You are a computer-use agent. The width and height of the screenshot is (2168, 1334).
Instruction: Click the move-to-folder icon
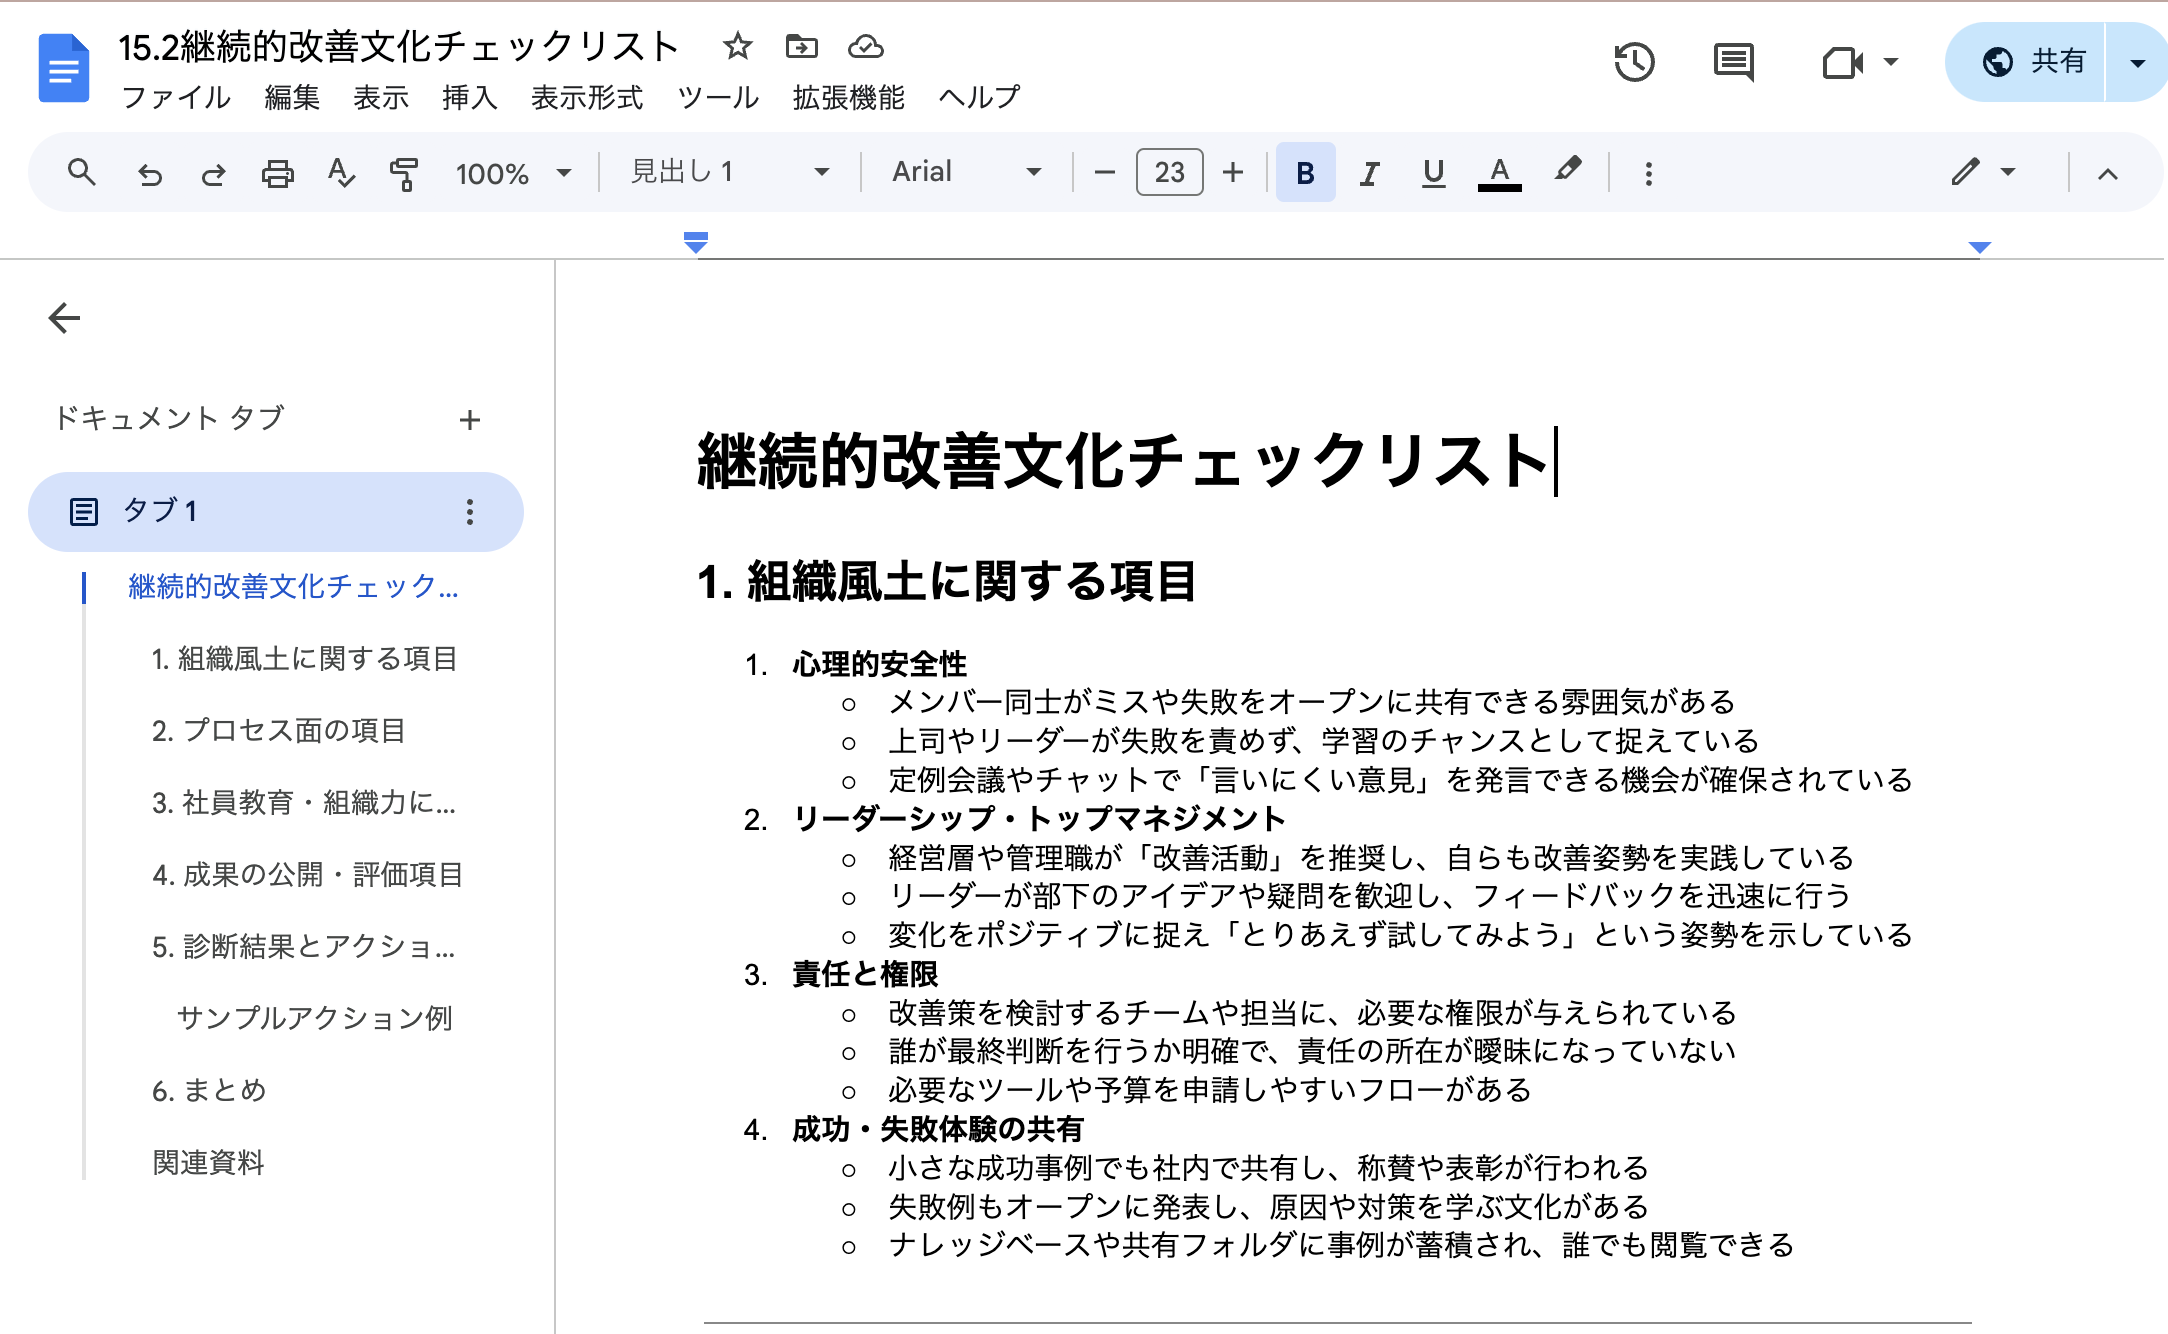coord(800,47)
